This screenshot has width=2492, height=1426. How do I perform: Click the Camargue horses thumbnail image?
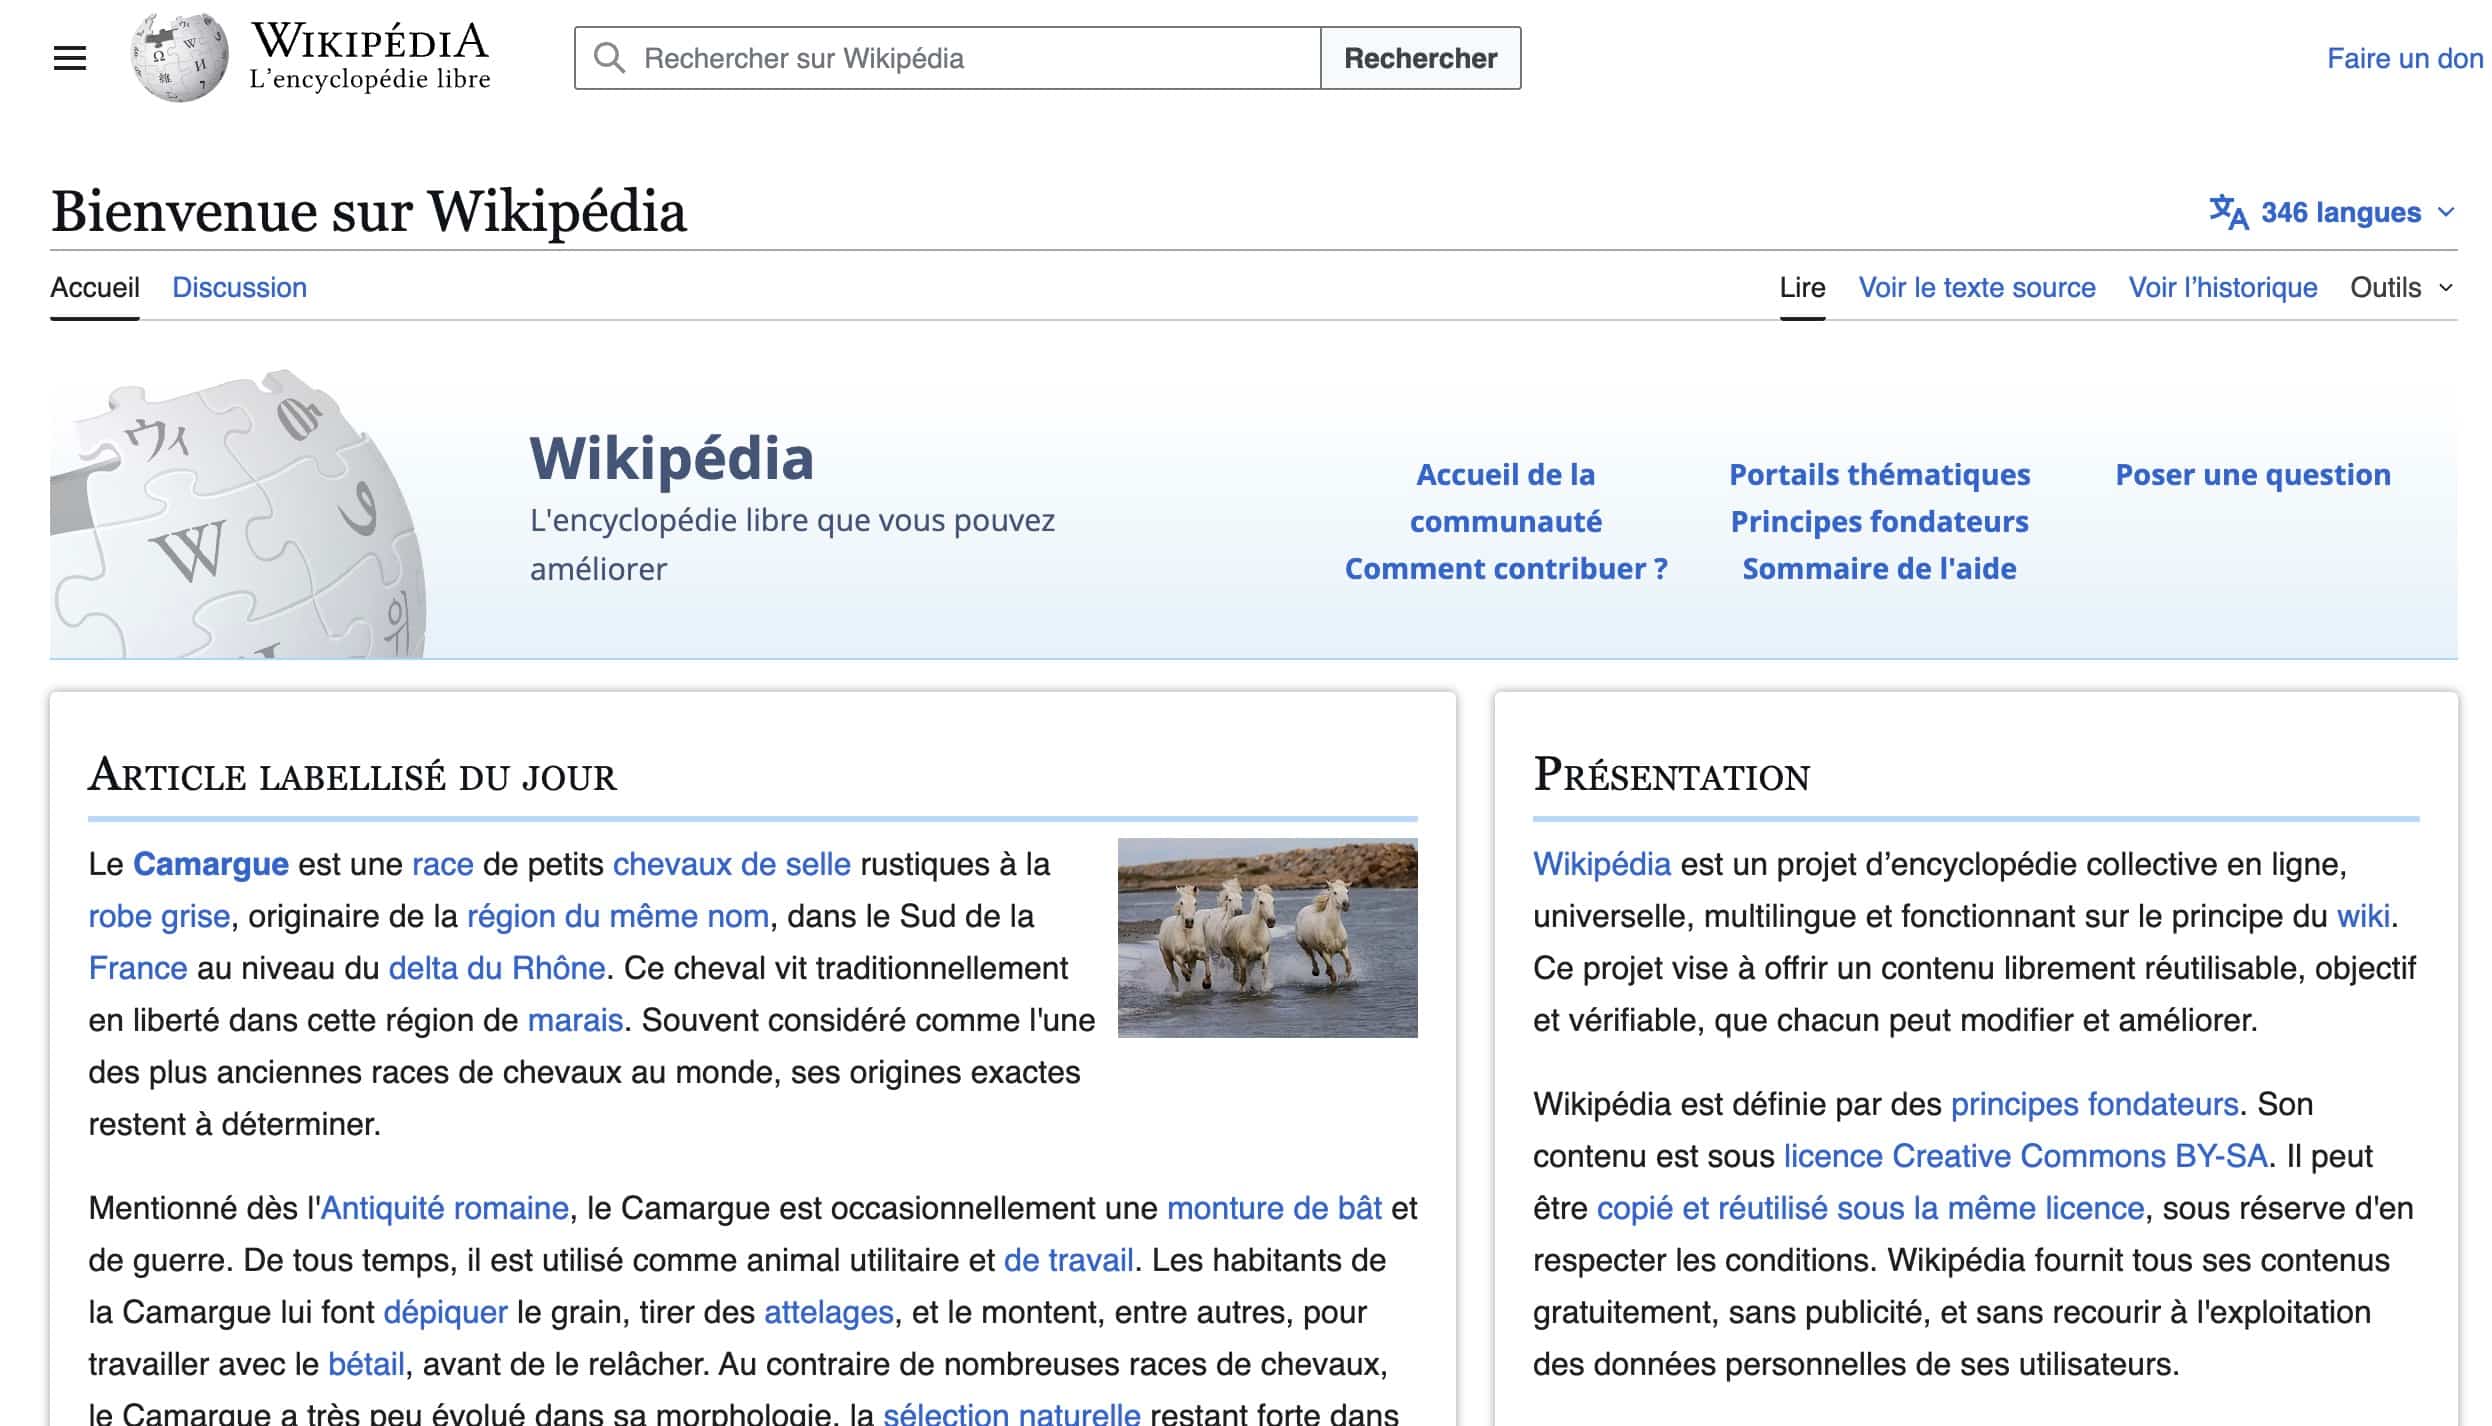pos(1267,938)
